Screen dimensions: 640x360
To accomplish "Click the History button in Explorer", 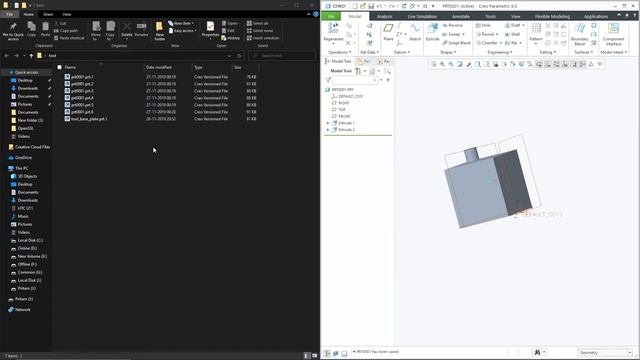I will coord(231,38).
